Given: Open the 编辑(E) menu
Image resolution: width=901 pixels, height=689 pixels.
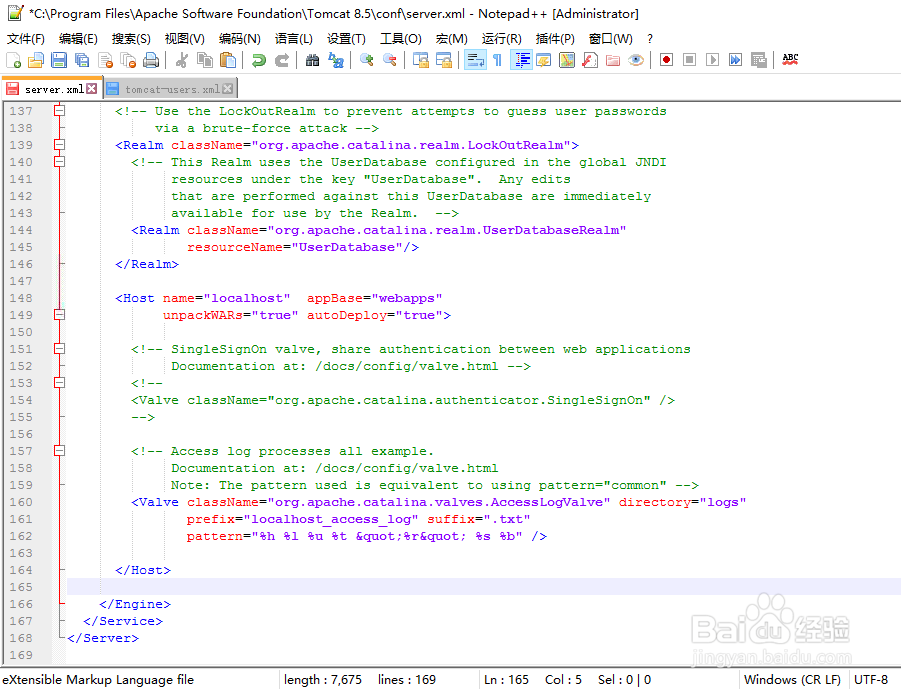Looking at the screenshot, I should pos(78,39).
